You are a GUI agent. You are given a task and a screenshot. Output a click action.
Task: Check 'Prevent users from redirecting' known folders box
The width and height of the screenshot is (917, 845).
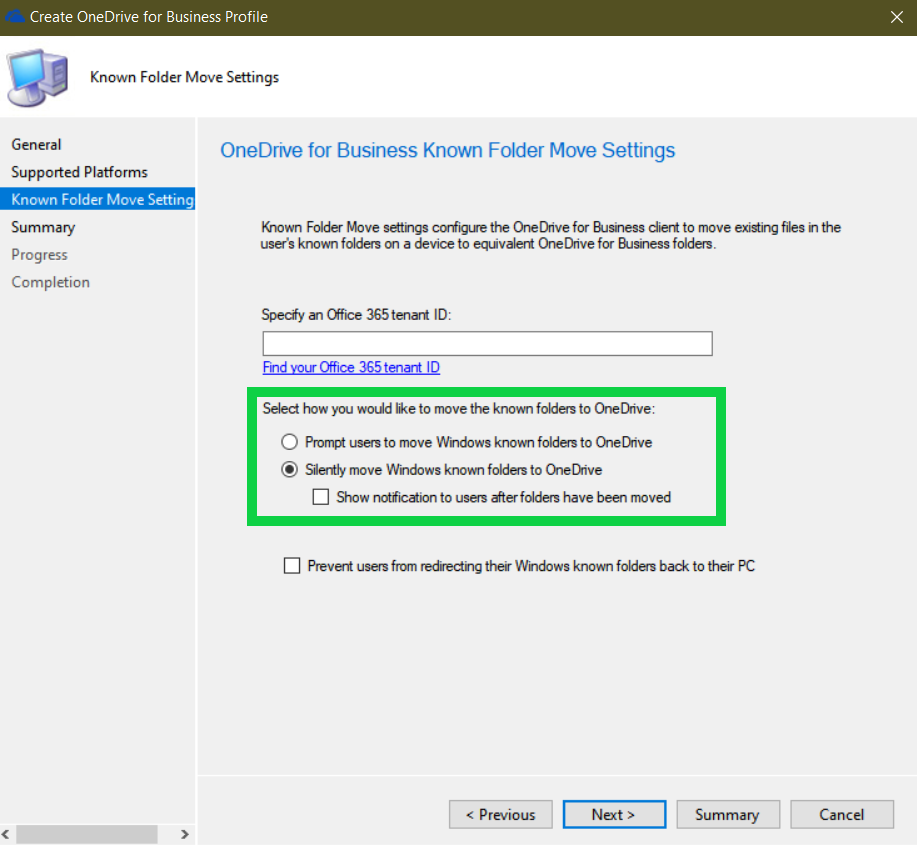pos(292,565)
